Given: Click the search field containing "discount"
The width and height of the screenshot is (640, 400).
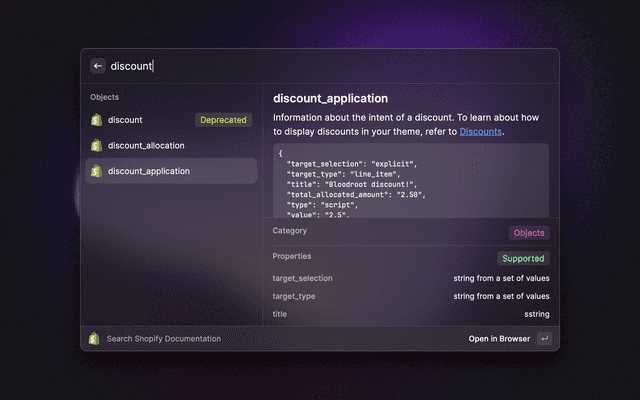Looking at the screenshot, I should 300,66.
